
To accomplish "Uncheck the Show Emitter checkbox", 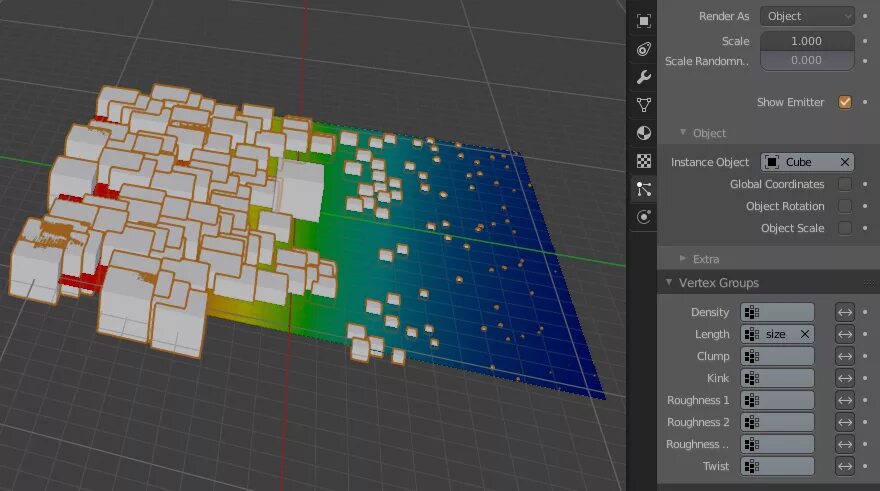I will coord(845,102).
